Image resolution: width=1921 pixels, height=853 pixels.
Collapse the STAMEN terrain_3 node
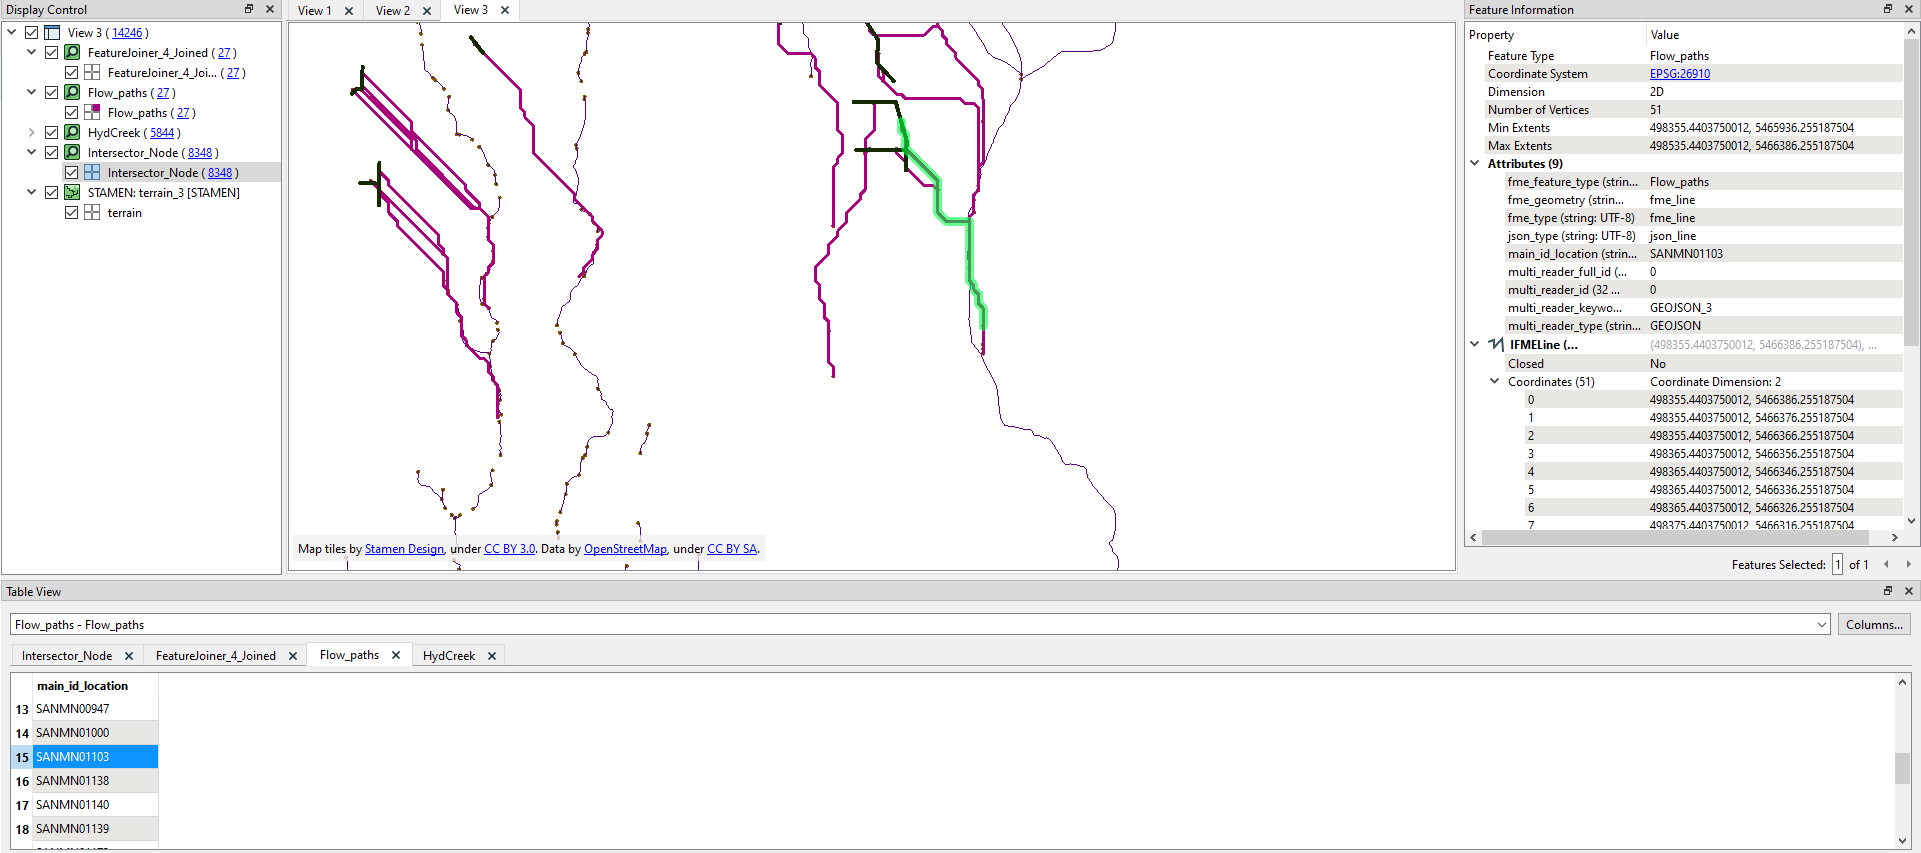32,193
